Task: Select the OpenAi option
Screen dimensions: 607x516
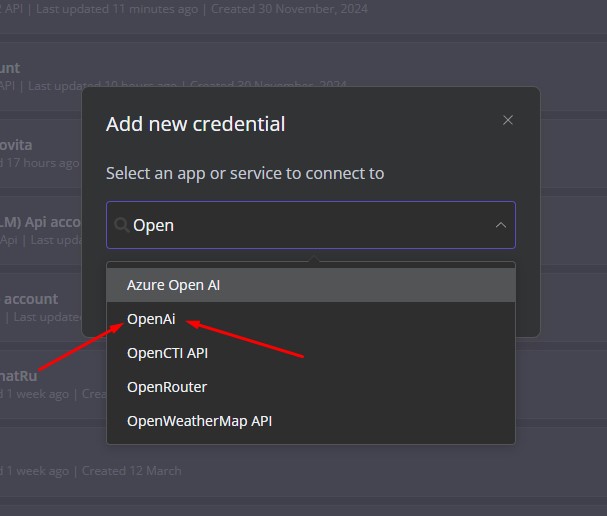Action: (310, 319)
